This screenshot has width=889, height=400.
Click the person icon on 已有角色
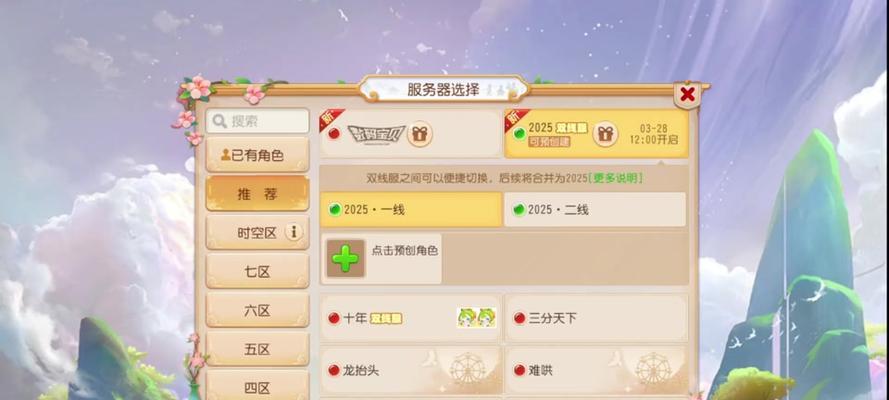[x=226, y=155]
